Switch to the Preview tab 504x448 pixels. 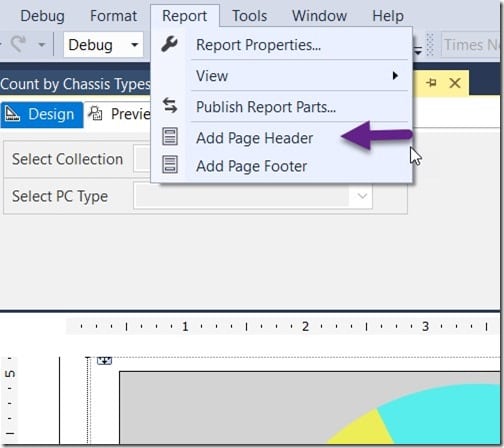119,114
